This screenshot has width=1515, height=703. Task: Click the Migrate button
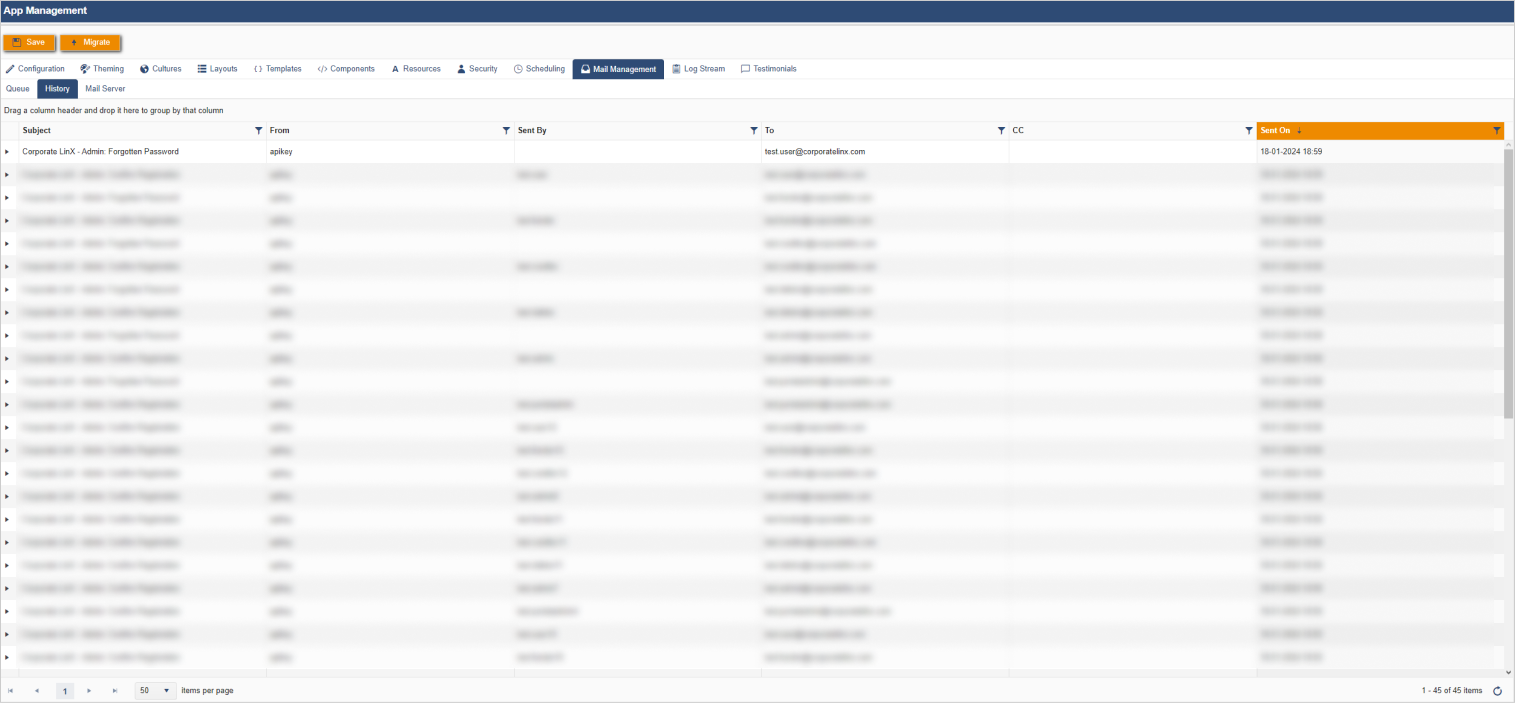coord(91,43)
